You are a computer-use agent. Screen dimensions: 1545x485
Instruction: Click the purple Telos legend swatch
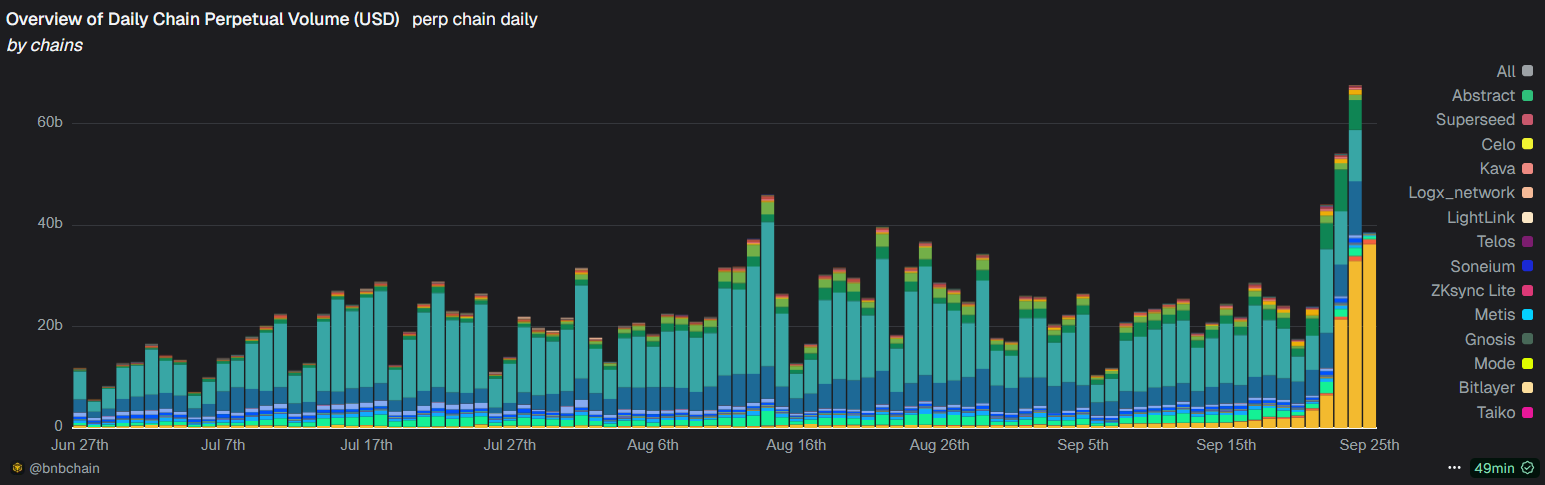click(1527, 242)
